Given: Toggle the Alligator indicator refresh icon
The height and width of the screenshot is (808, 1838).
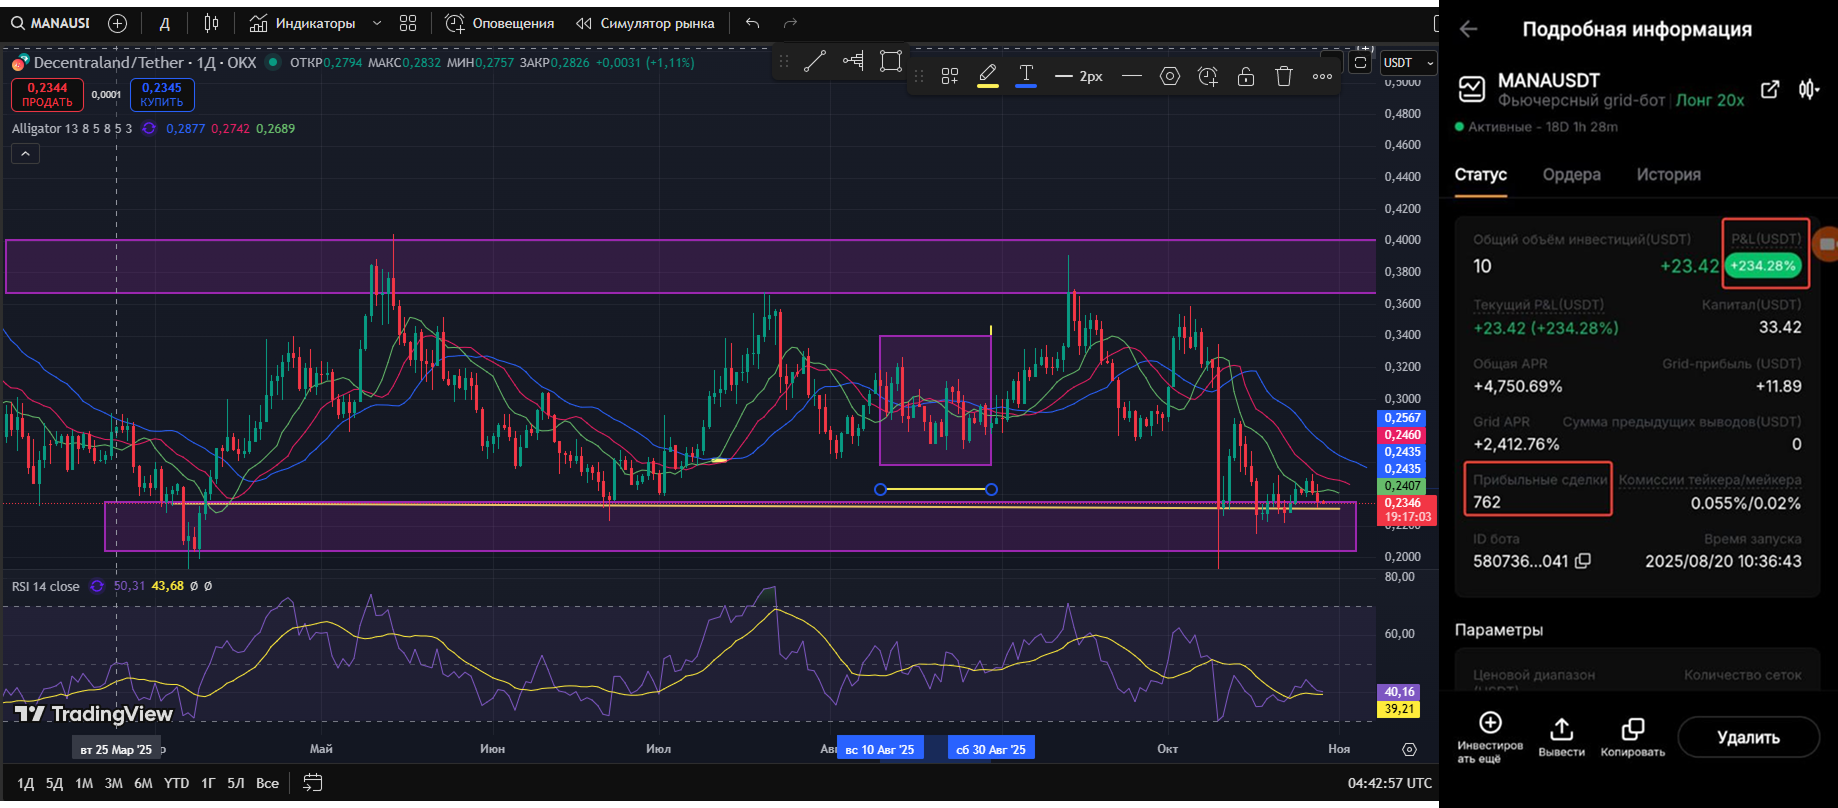Looking at the screenshot, I should point(149,128).
